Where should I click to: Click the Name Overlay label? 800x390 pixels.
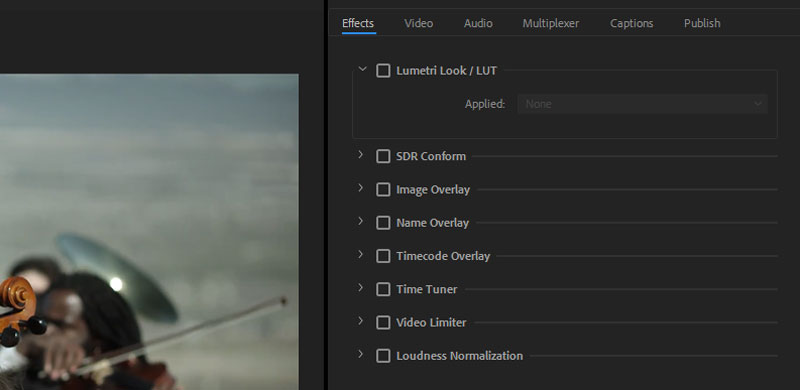[433, 223]
